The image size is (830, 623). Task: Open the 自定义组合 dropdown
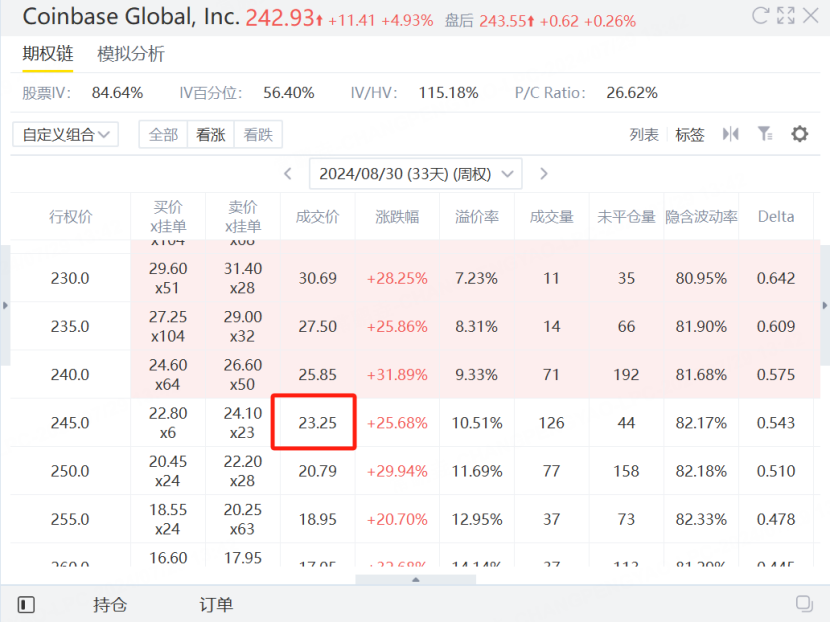point(66,134)
